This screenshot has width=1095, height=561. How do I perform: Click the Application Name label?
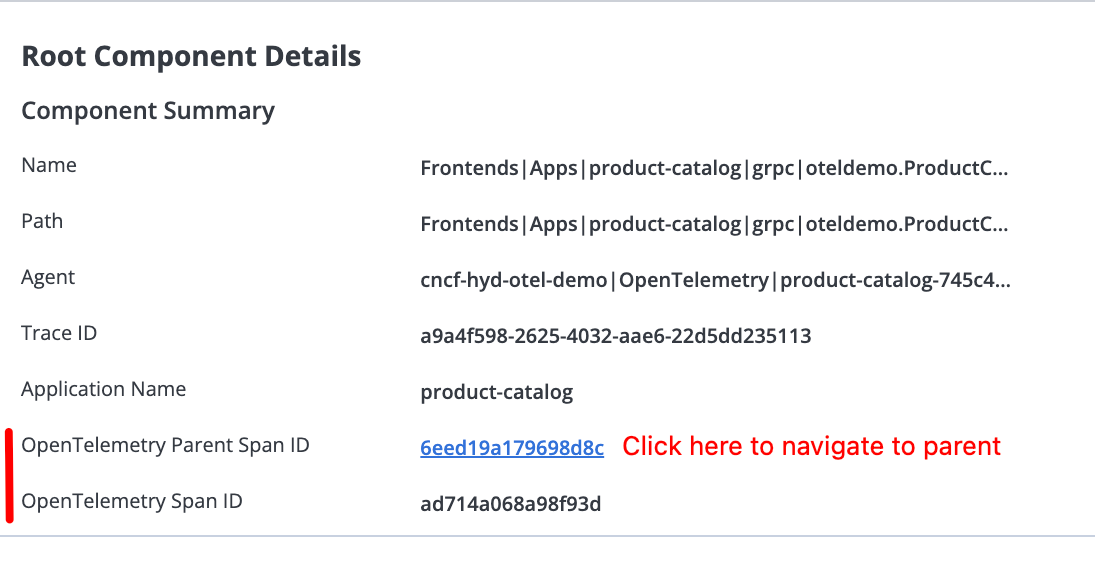(103, 389)
